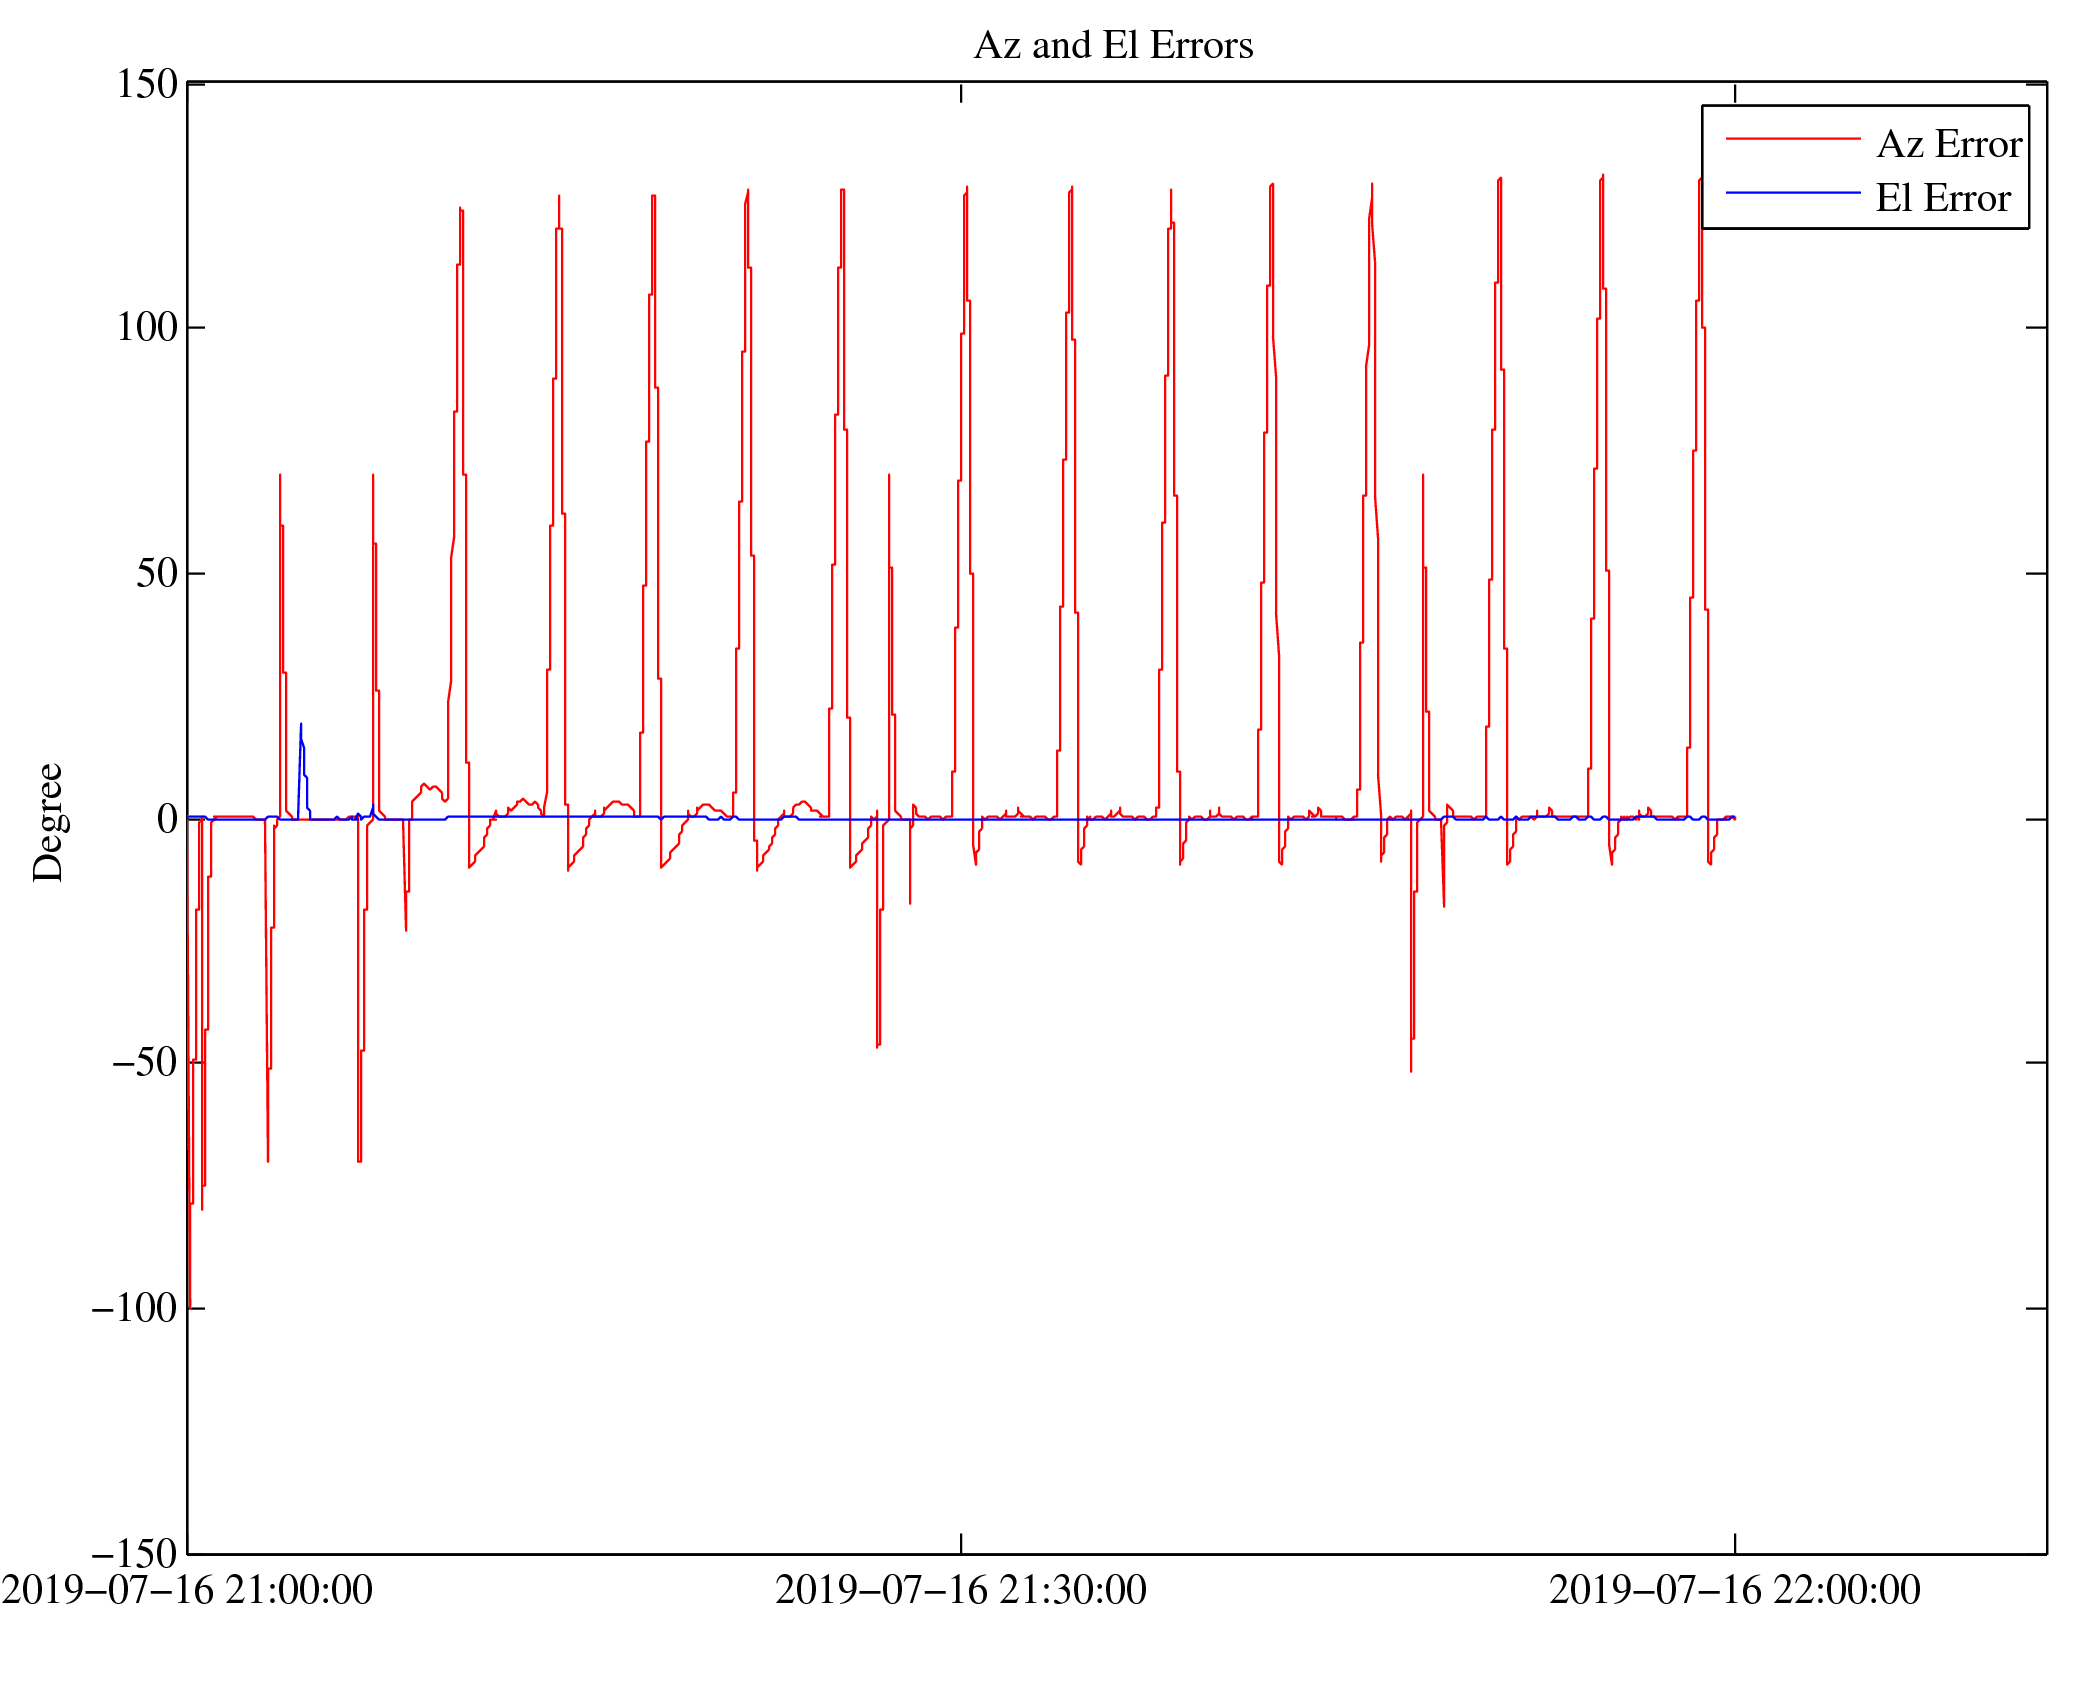Image resolution: width=2075 pixels, height=1683 pixels.
Task: Click the 'El Error' legend label
Action: (1941, 199)
